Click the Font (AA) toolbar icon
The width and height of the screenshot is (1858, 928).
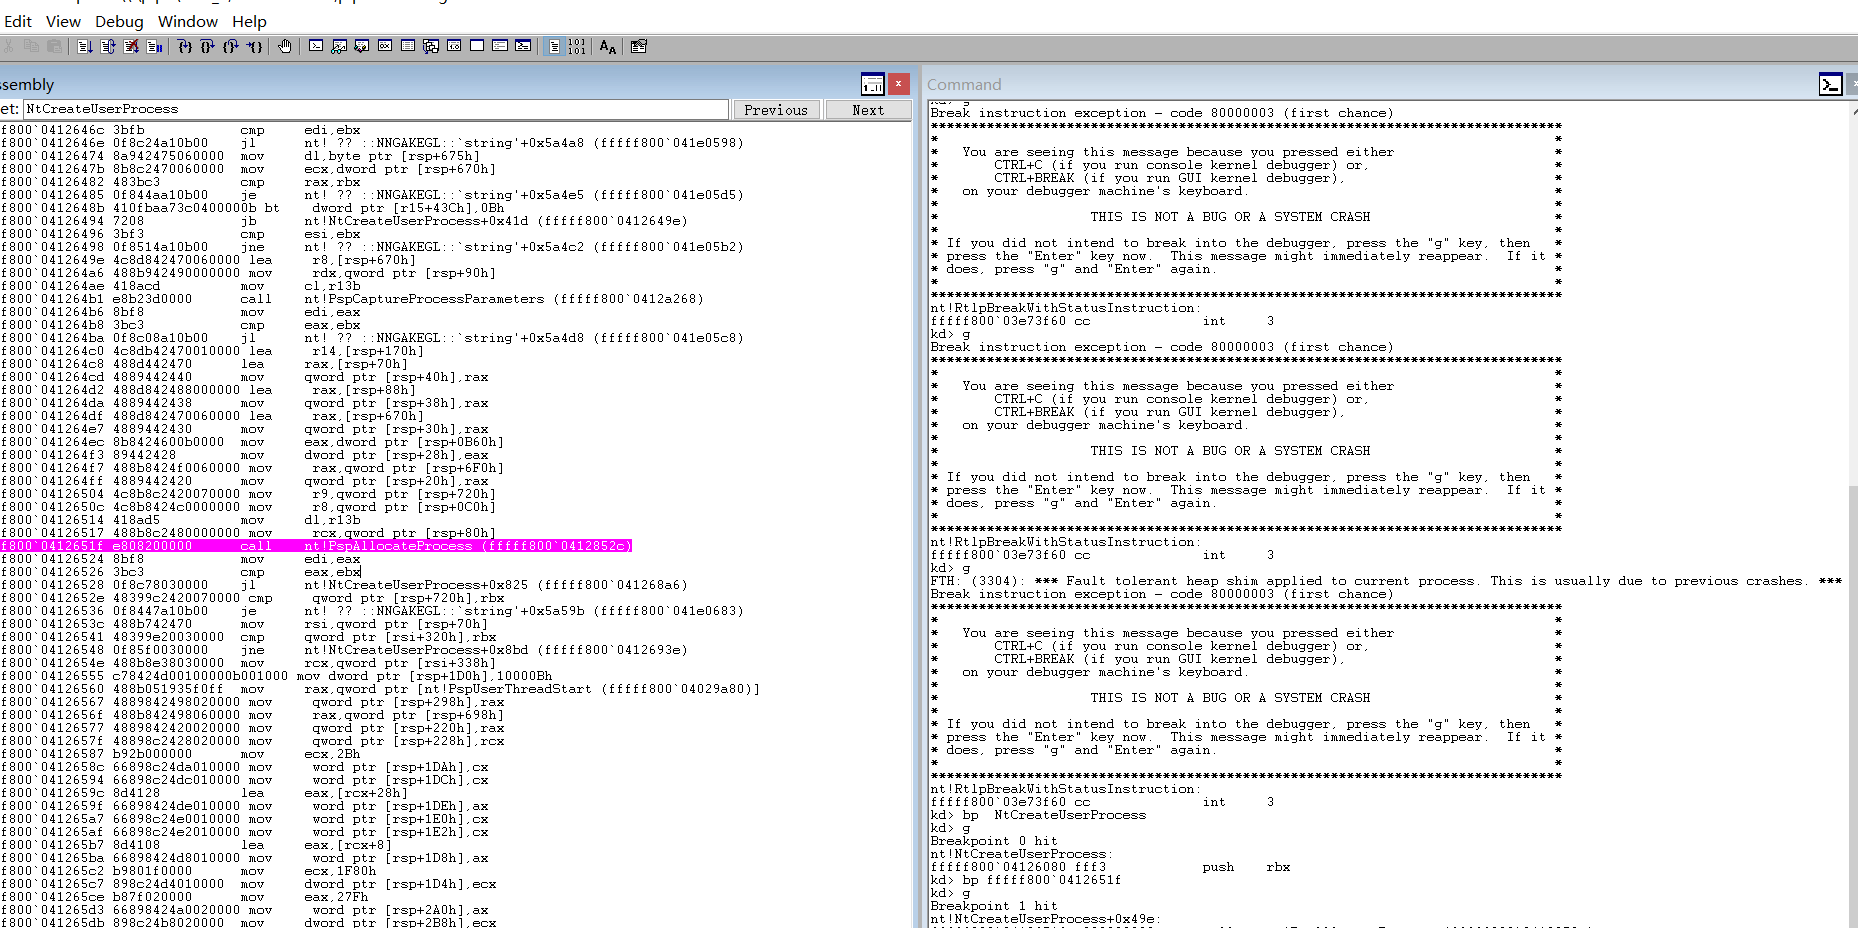[x=607, y=46]
